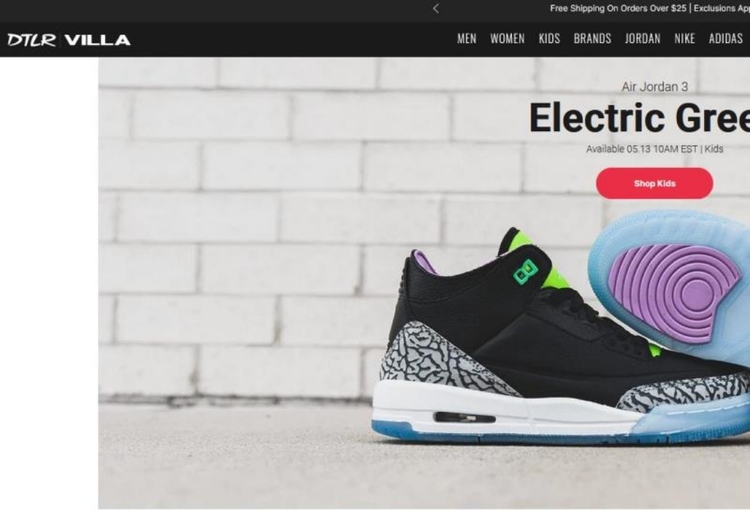The image size is (750, 514).
Task: Click the Free Shipping announcement text
Action: (618, 8)
